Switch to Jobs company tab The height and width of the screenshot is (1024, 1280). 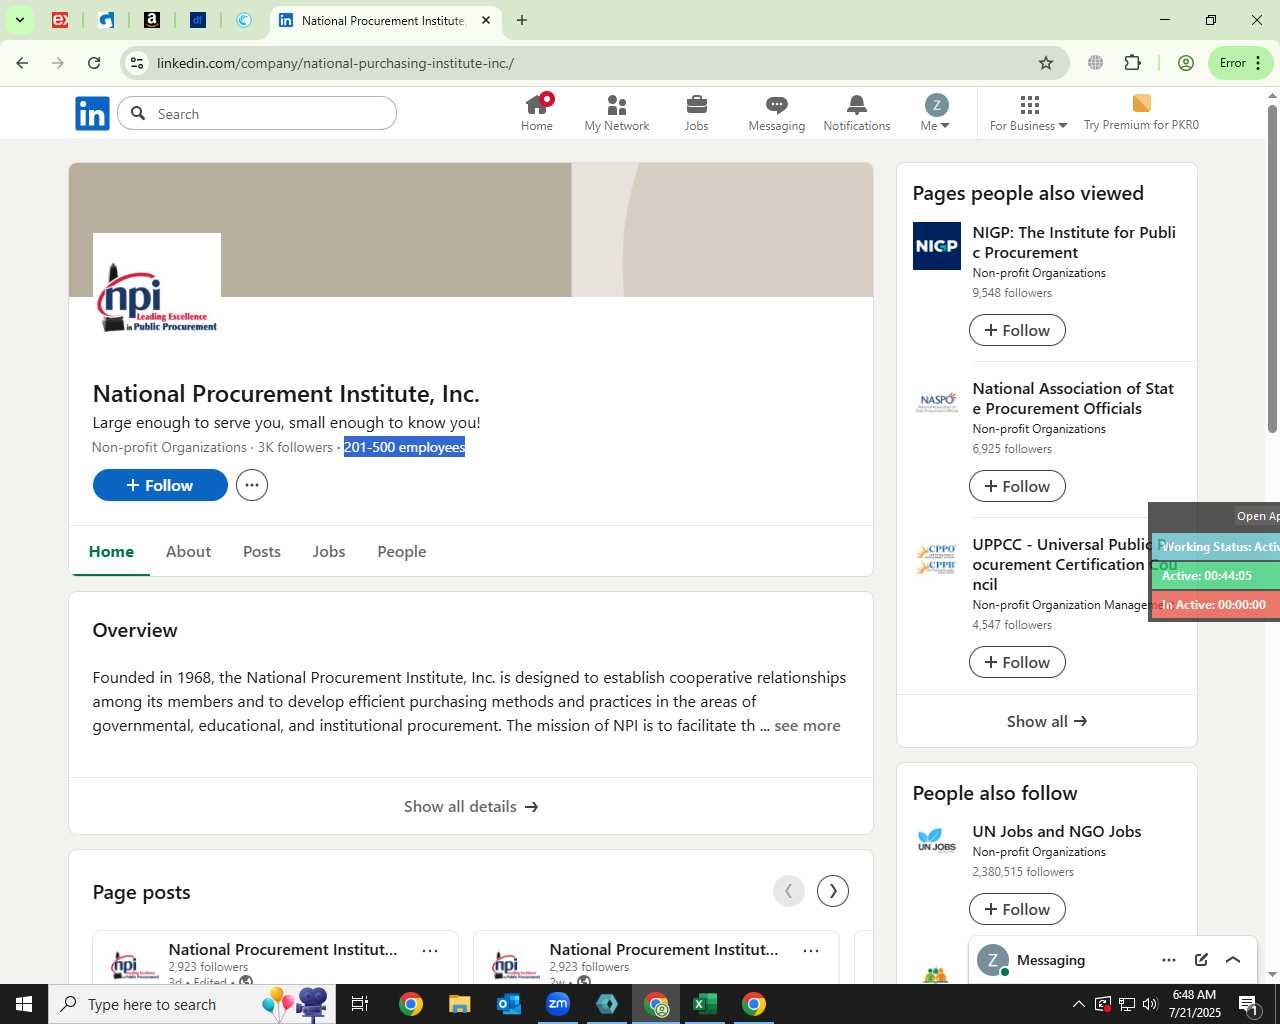[329, 552]
